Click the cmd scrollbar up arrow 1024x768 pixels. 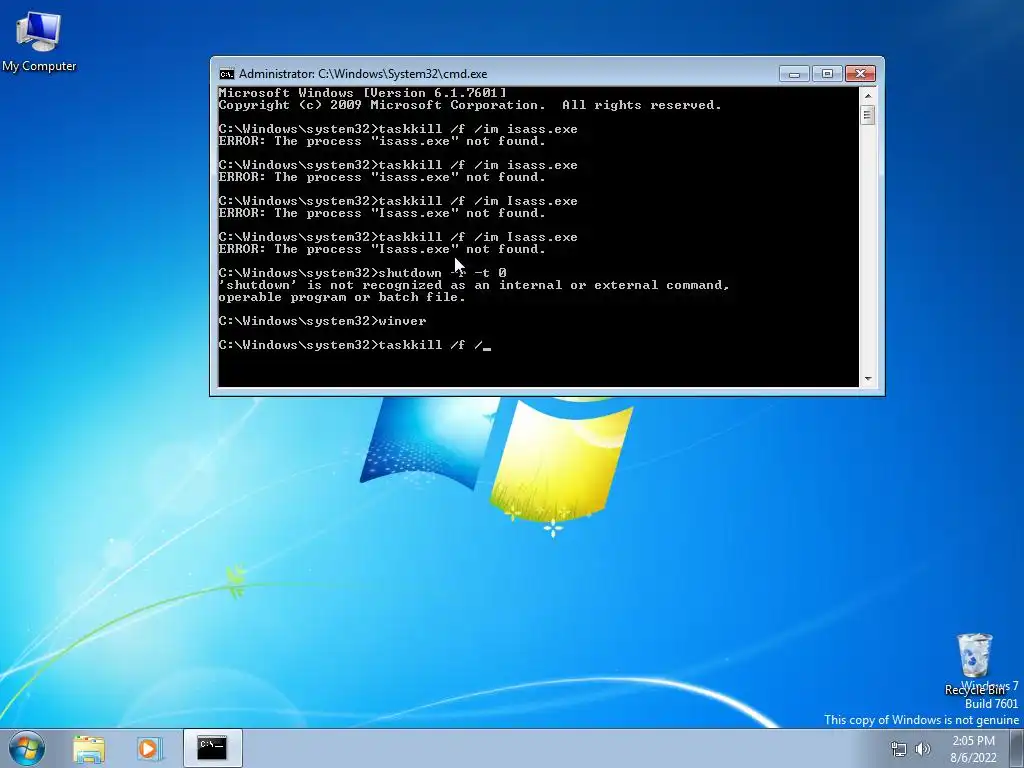(x=867, y=96)
